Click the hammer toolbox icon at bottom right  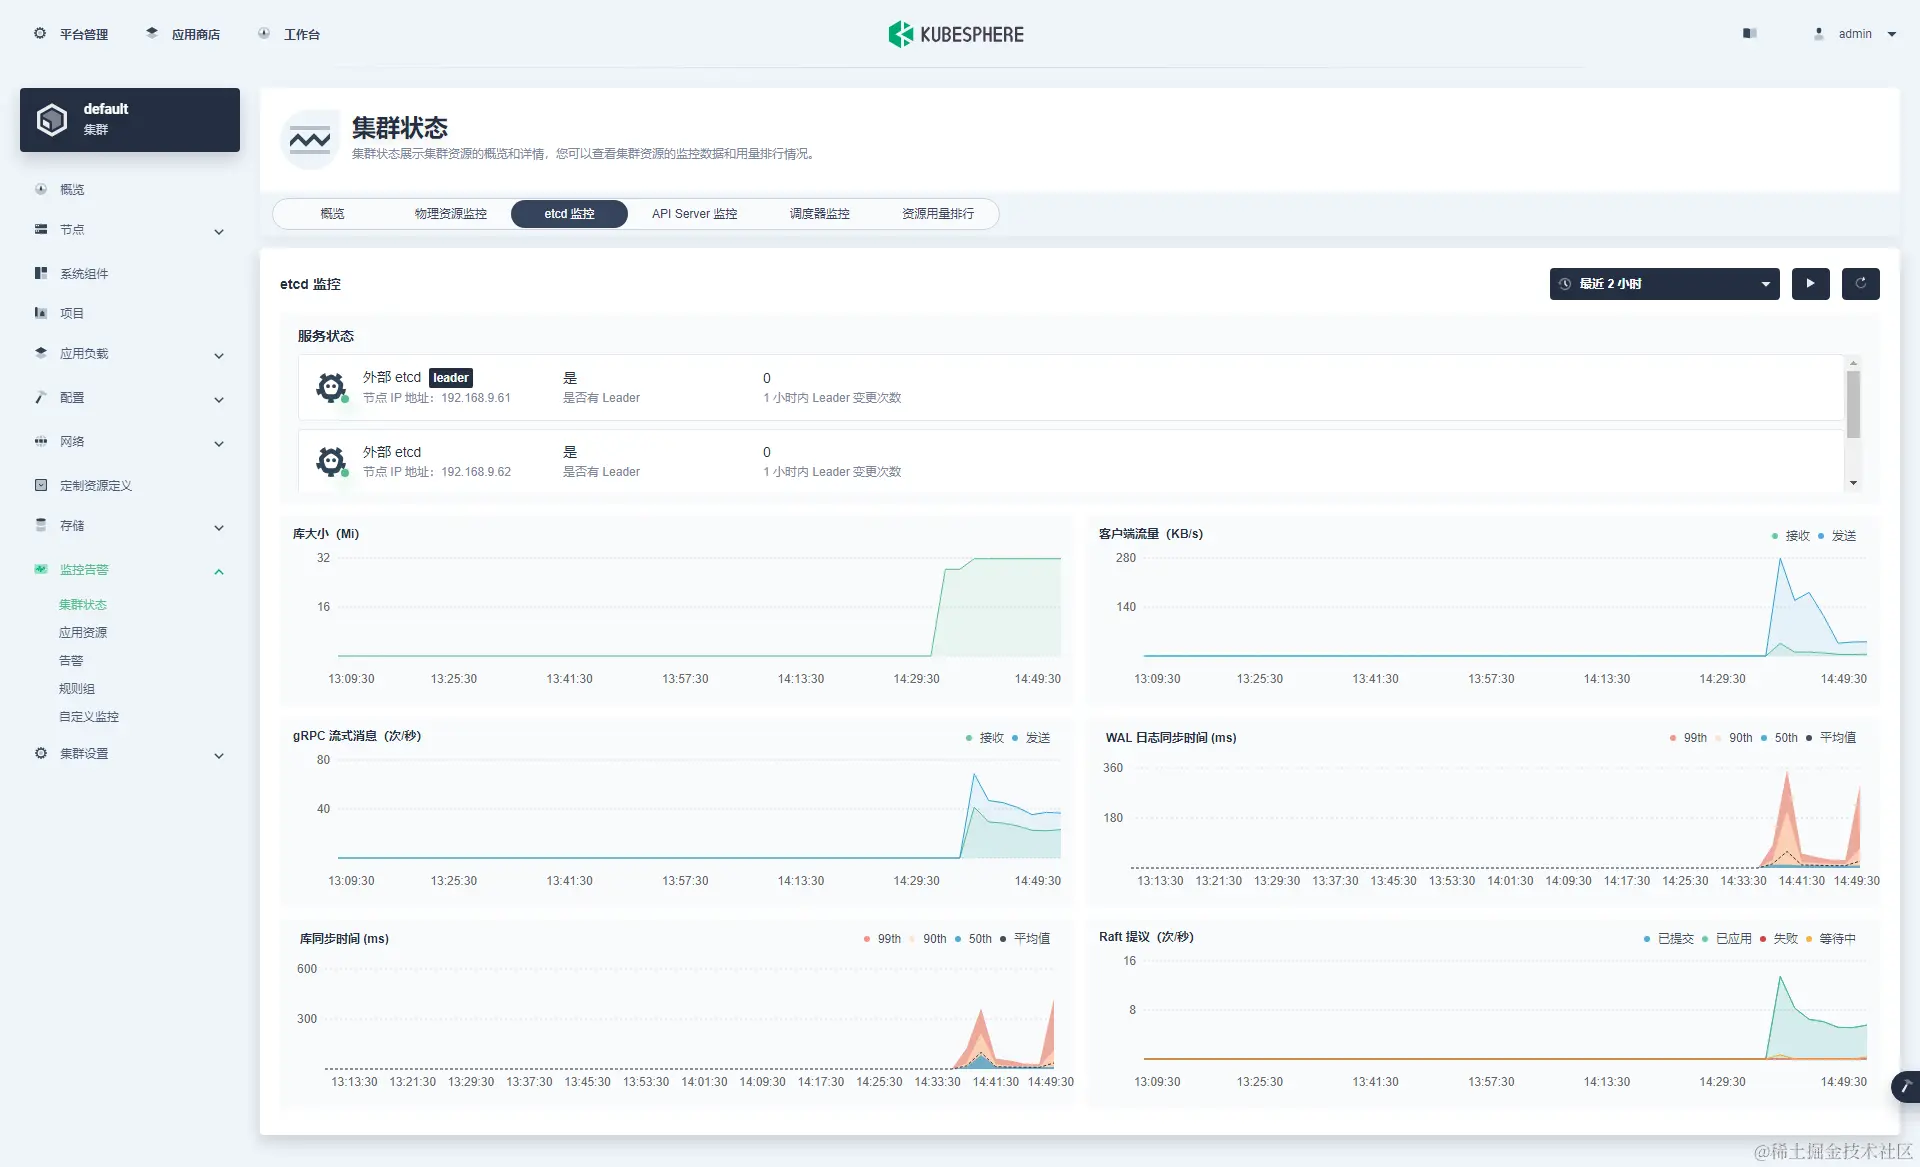pyautogui.click(x=1906, y=1086)
